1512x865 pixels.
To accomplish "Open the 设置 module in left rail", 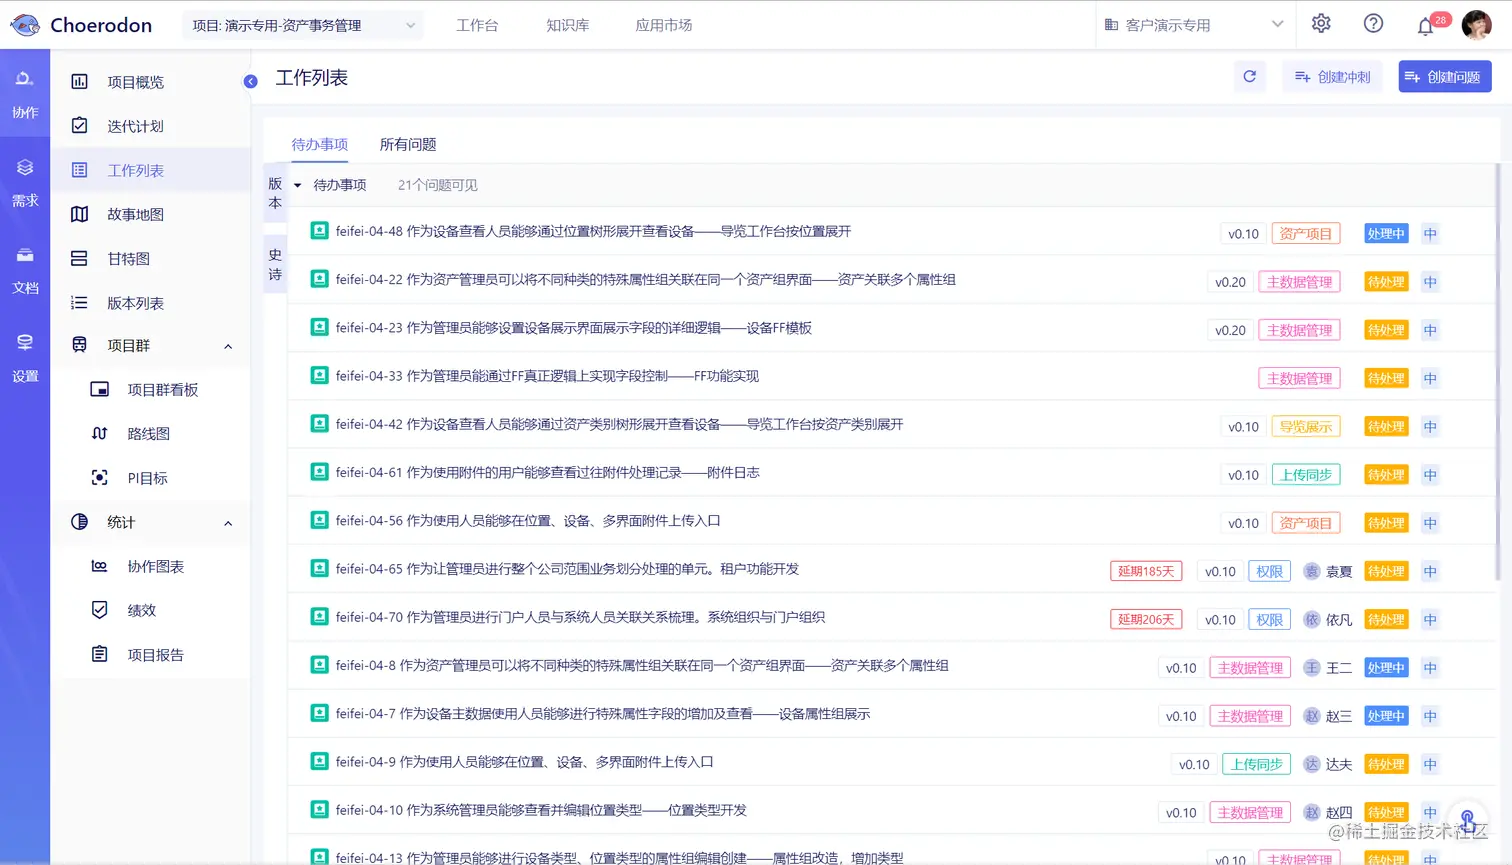I will [25, 358].
